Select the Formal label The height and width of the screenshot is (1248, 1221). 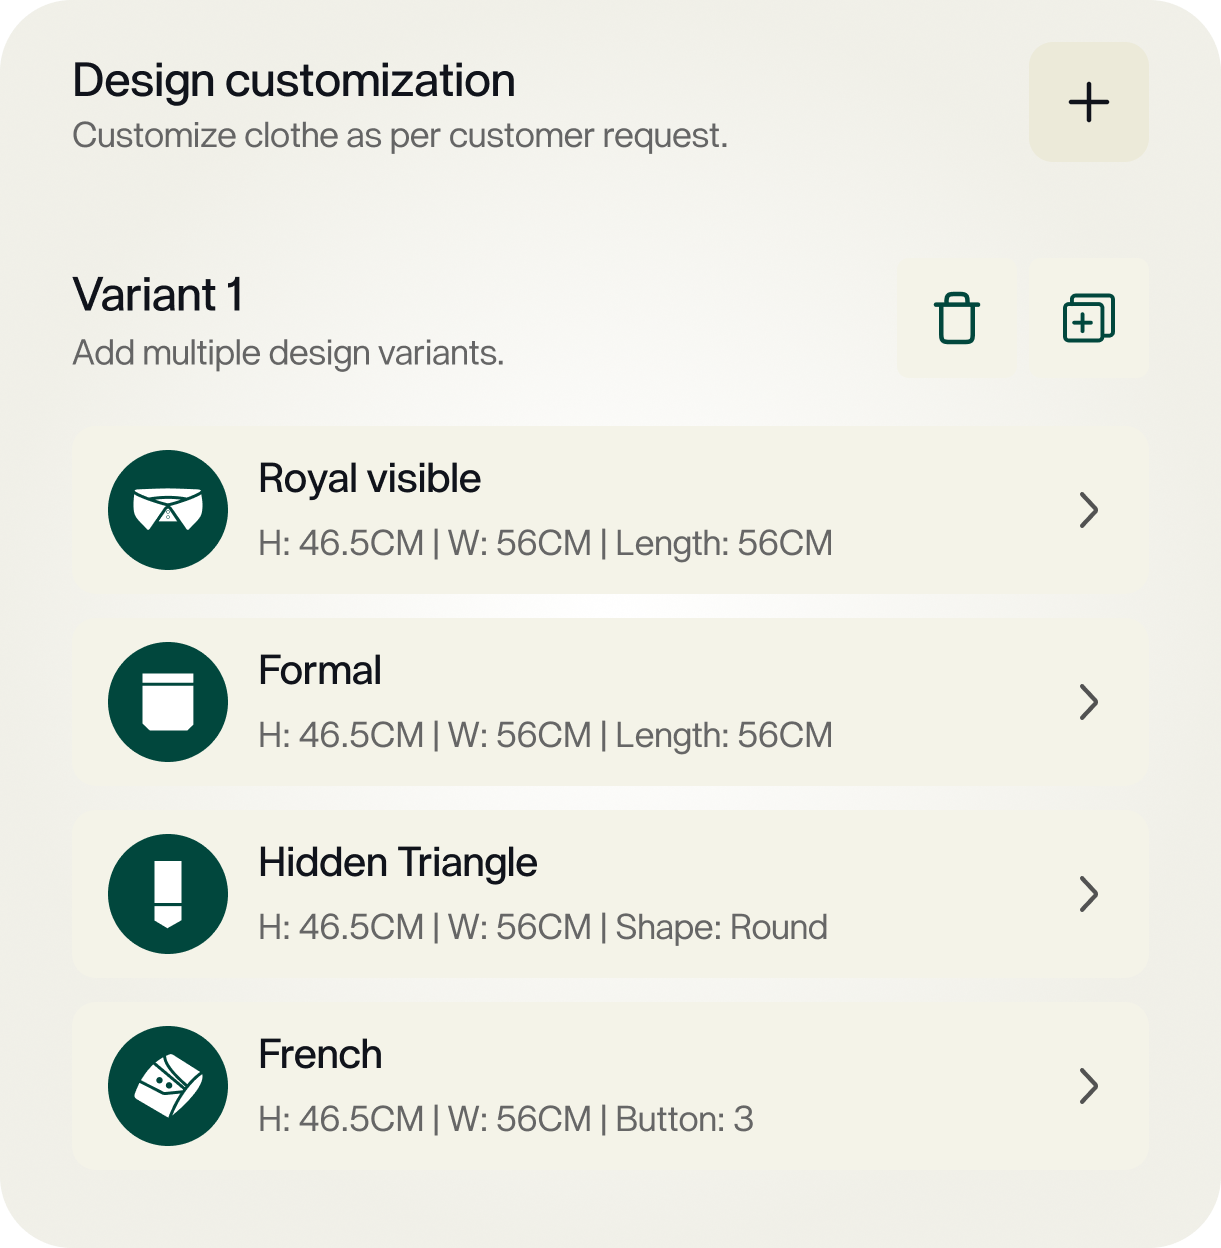pyautogui.click(x=320, y=671)
